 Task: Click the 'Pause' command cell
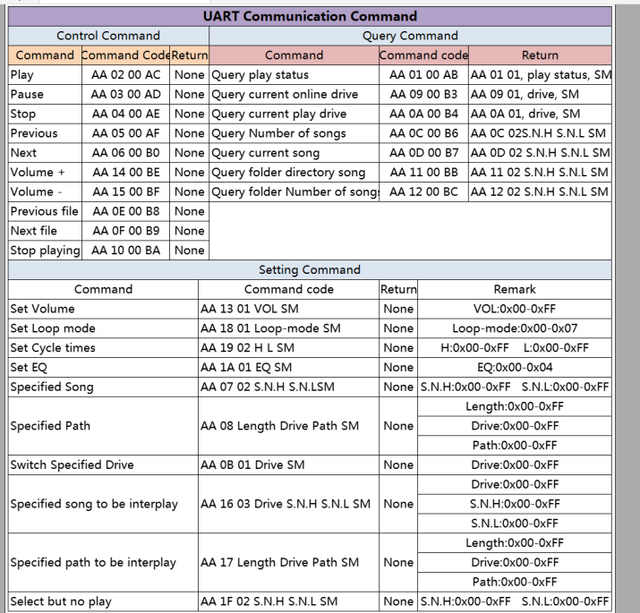point(45,95)
